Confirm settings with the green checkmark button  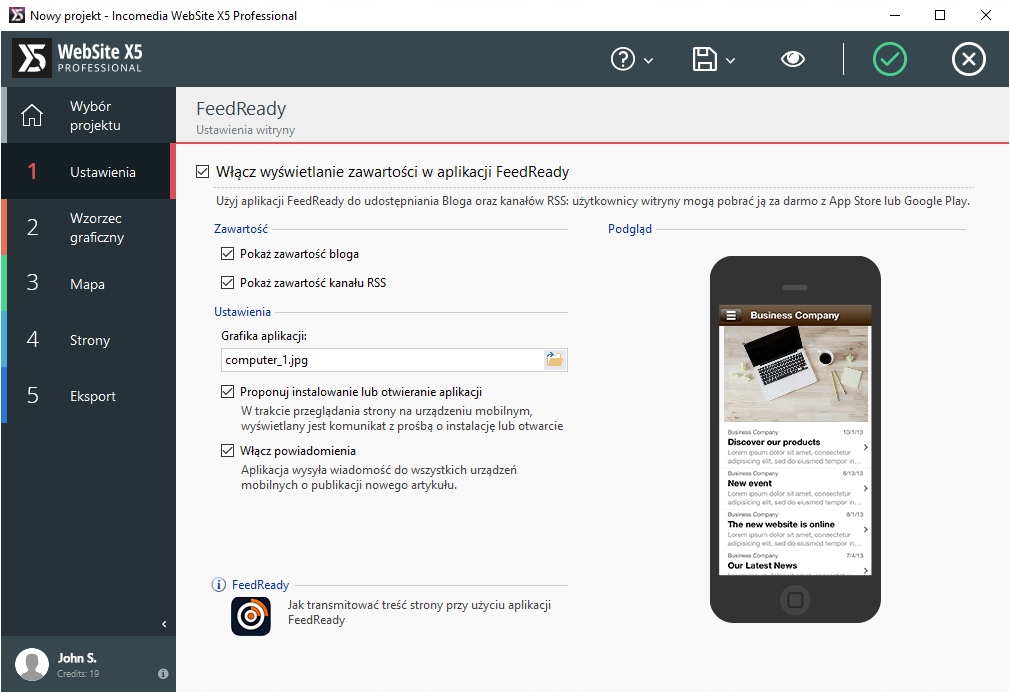point(890,59)
